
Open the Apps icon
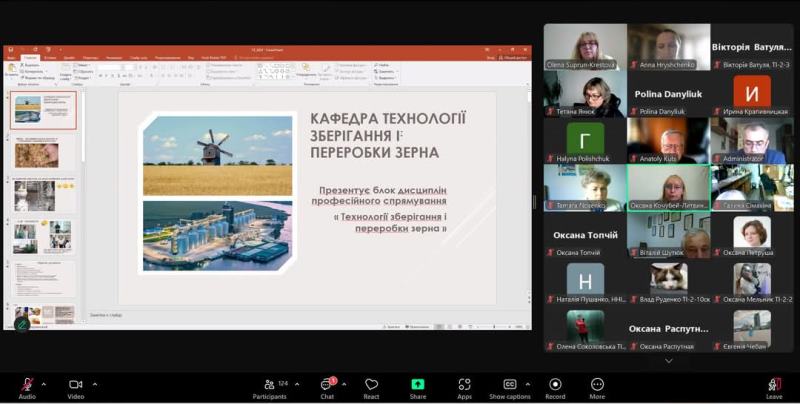tap(464, 384)
